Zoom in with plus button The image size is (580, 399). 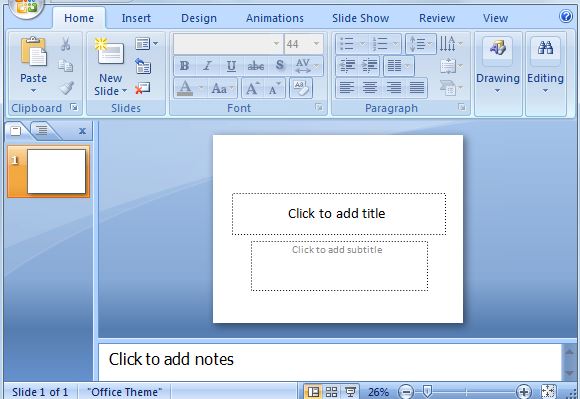pyautogui.click(x=524, y=391)
